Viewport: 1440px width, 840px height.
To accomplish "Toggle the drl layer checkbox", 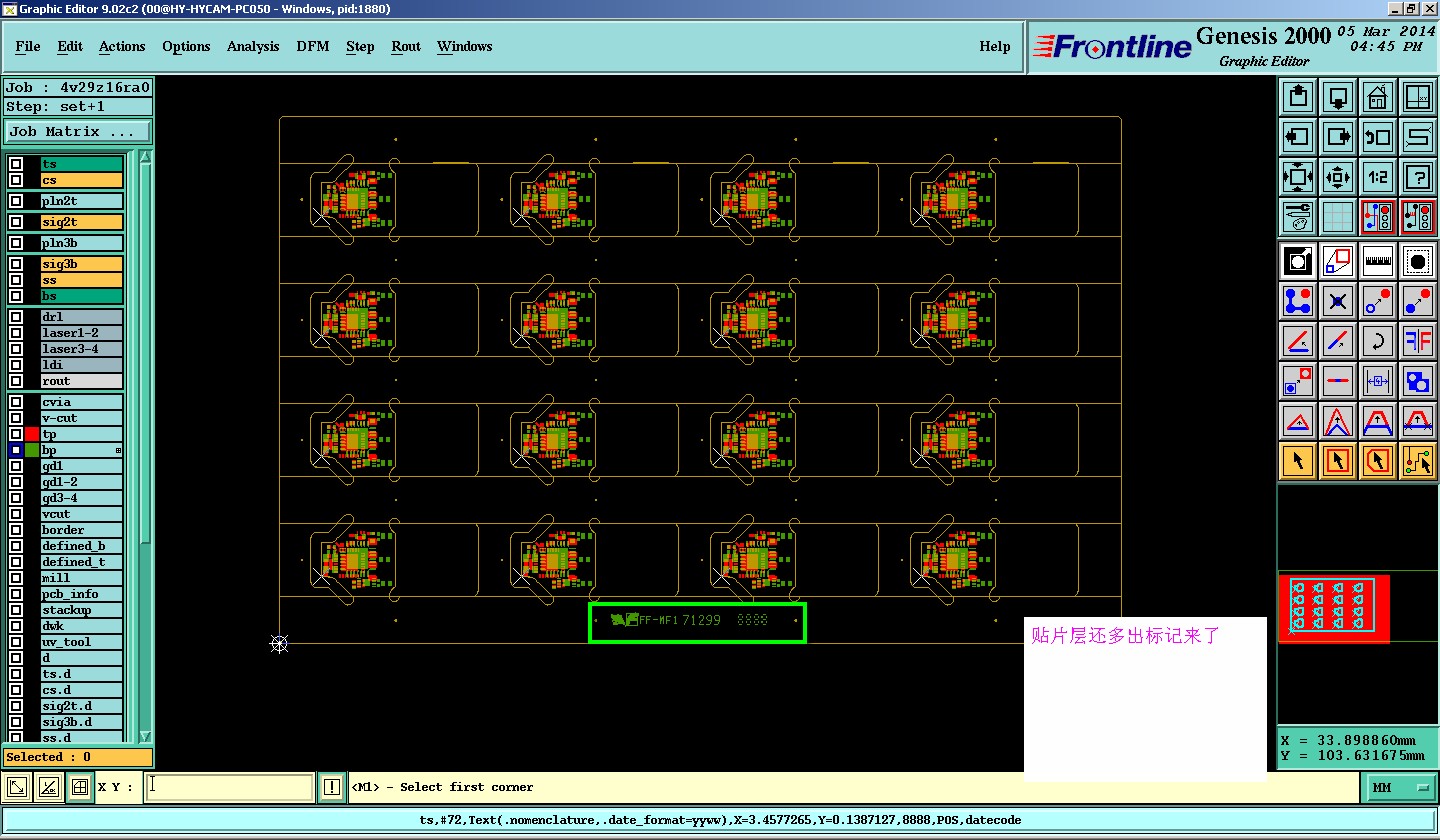I will [16, 317].
